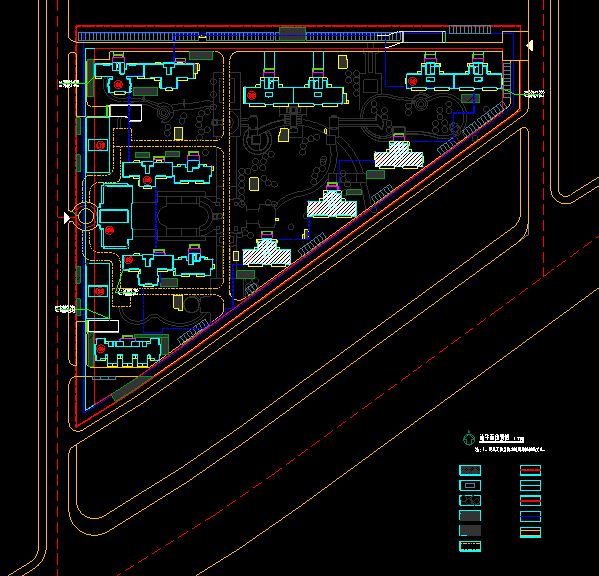
Task: Select the note text line under drawing title
Action: [x=510, y=450]
